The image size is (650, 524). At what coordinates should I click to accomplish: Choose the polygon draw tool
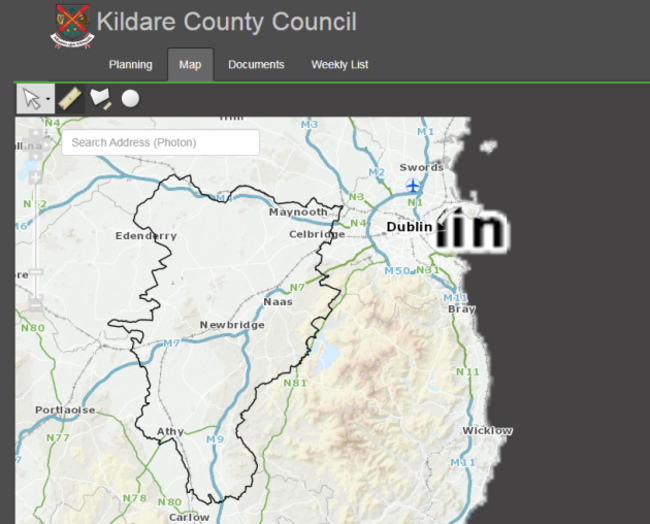(x=101, y=99)
